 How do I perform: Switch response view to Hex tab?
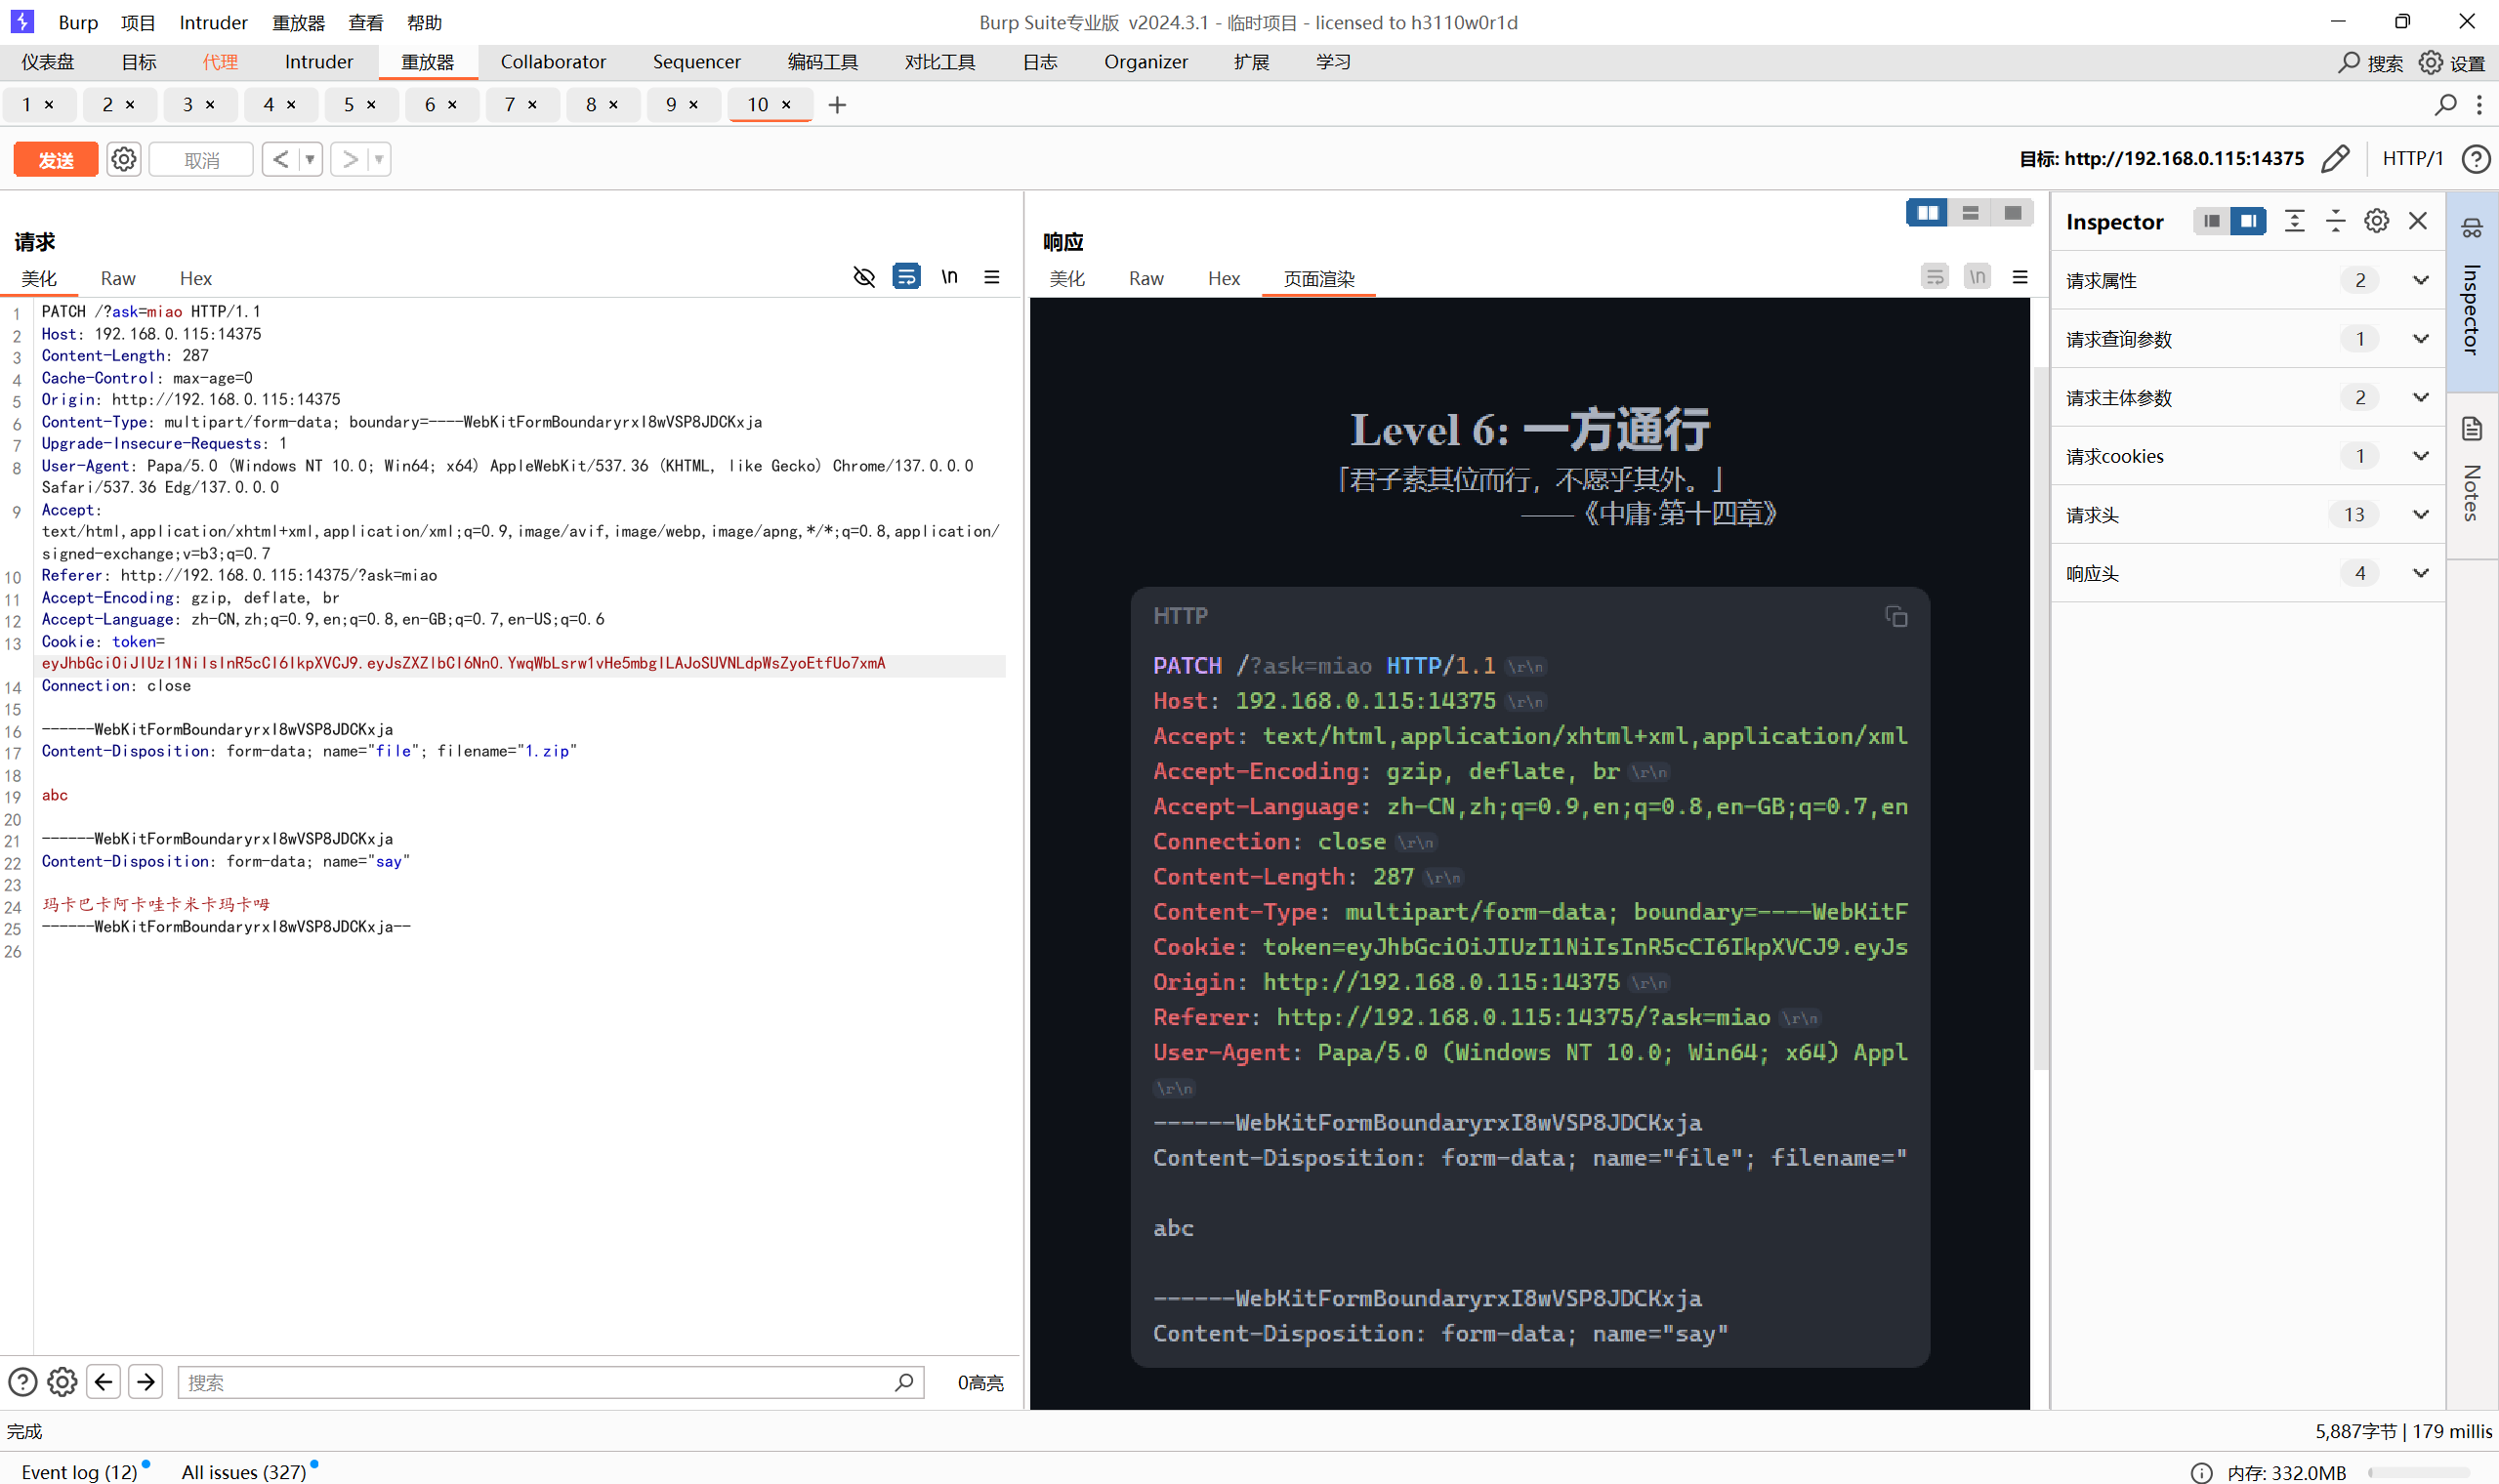pos(1223,278)
